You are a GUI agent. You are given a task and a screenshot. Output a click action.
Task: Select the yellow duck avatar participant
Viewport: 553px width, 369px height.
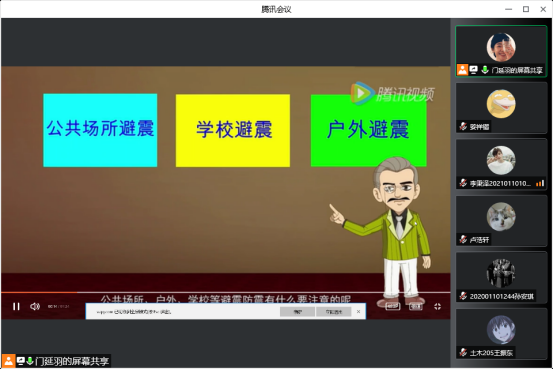(x=501, y=108)
